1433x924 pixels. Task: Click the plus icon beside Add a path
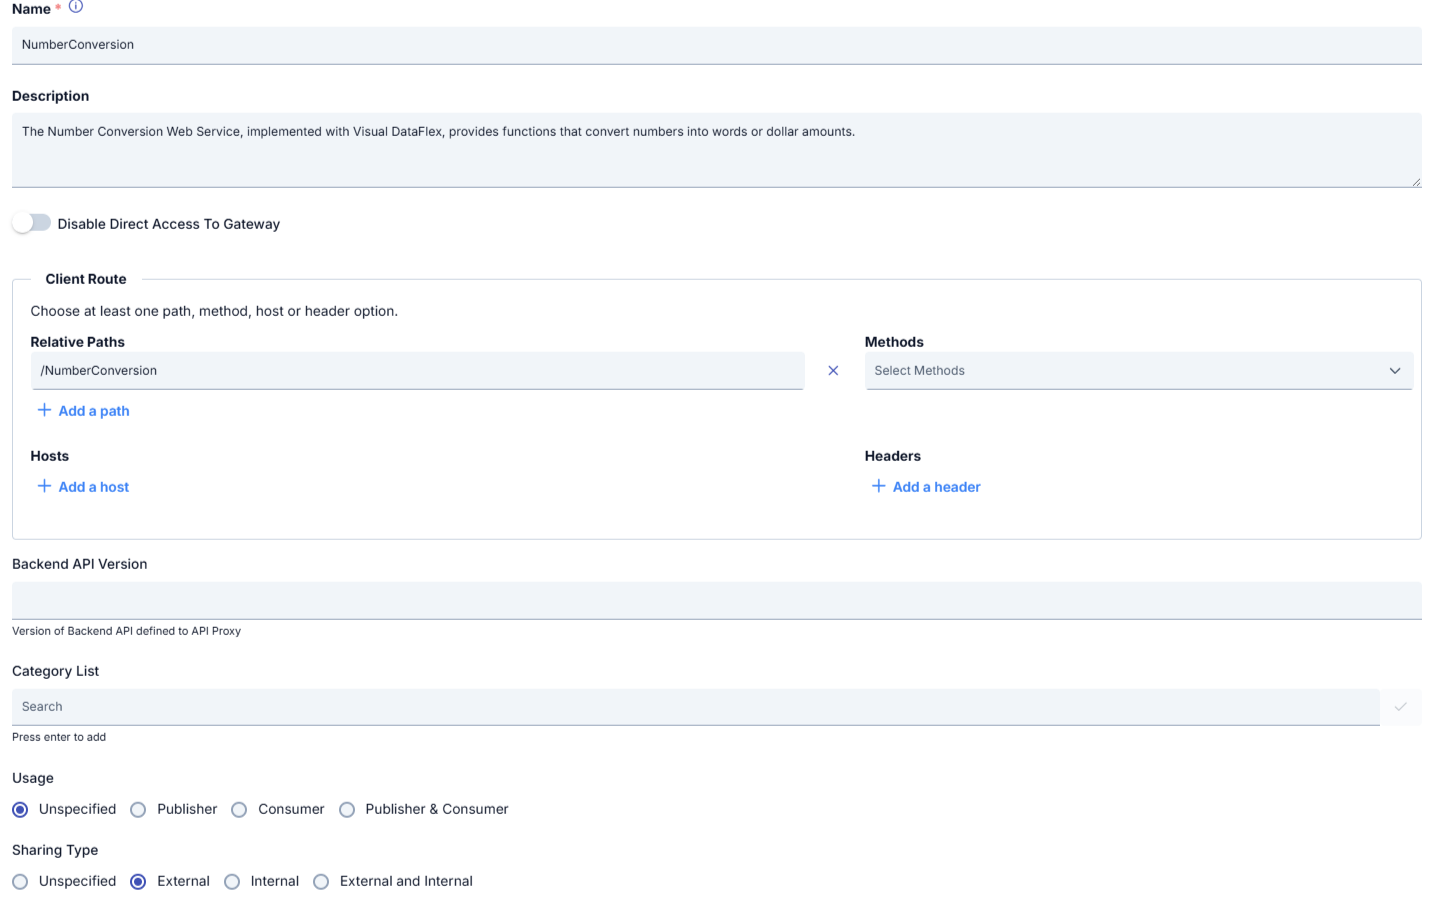(44, 410)
